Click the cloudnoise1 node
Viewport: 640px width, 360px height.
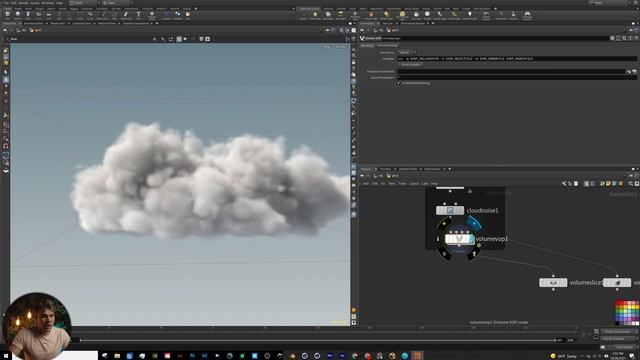[x=450, y=210]
